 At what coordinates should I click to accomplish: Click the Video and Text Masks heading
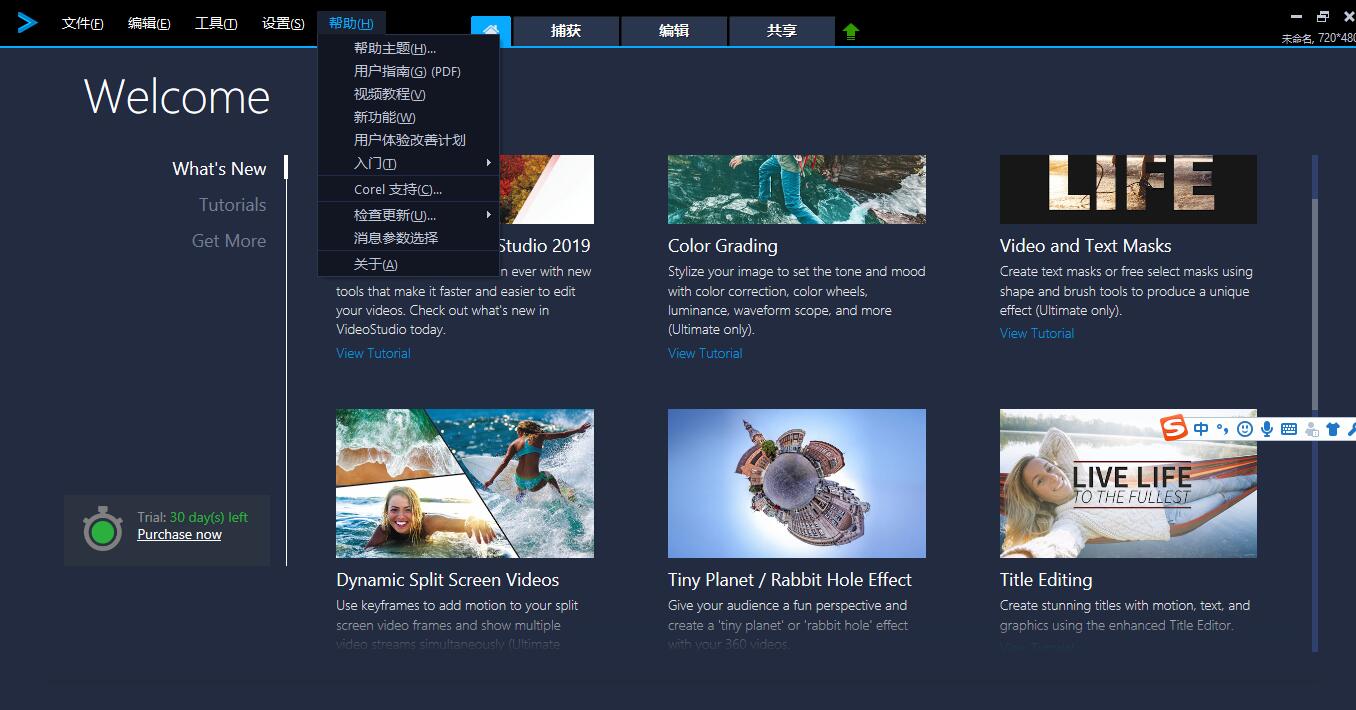click(1085, 245)
